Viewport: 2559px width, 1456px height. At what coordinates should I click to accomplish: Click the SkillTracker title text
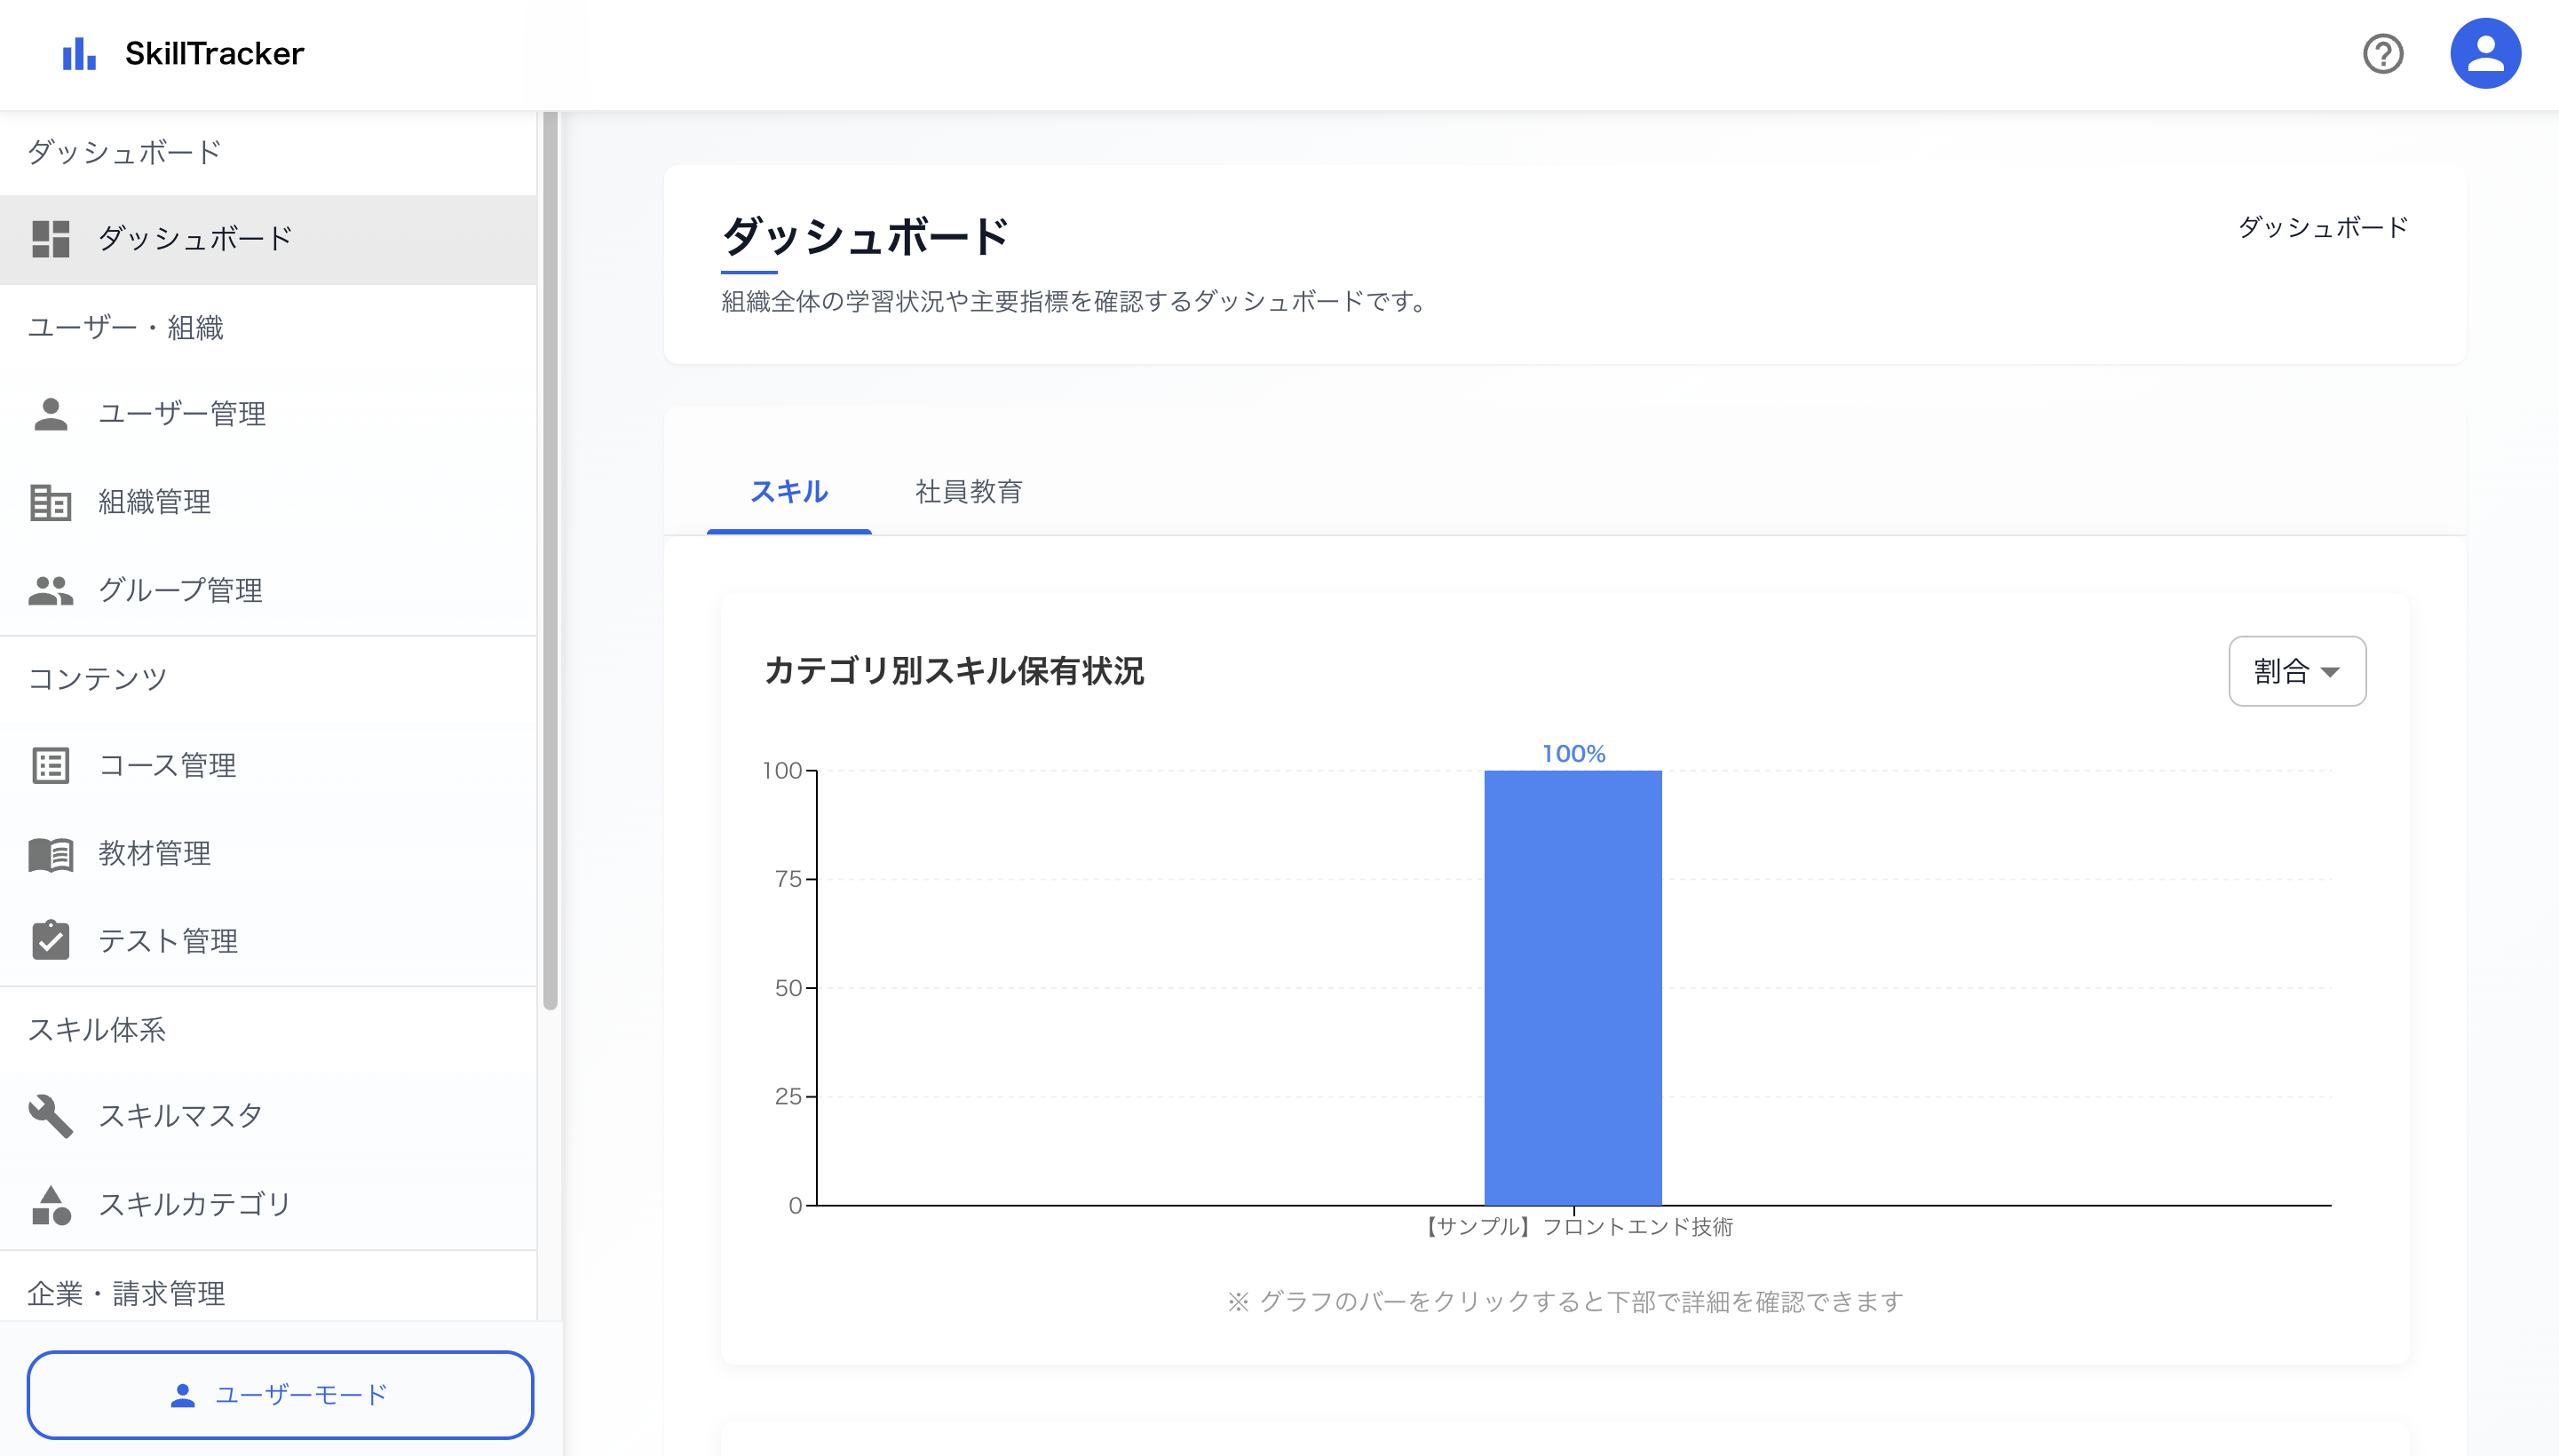[x=214, y=54]
